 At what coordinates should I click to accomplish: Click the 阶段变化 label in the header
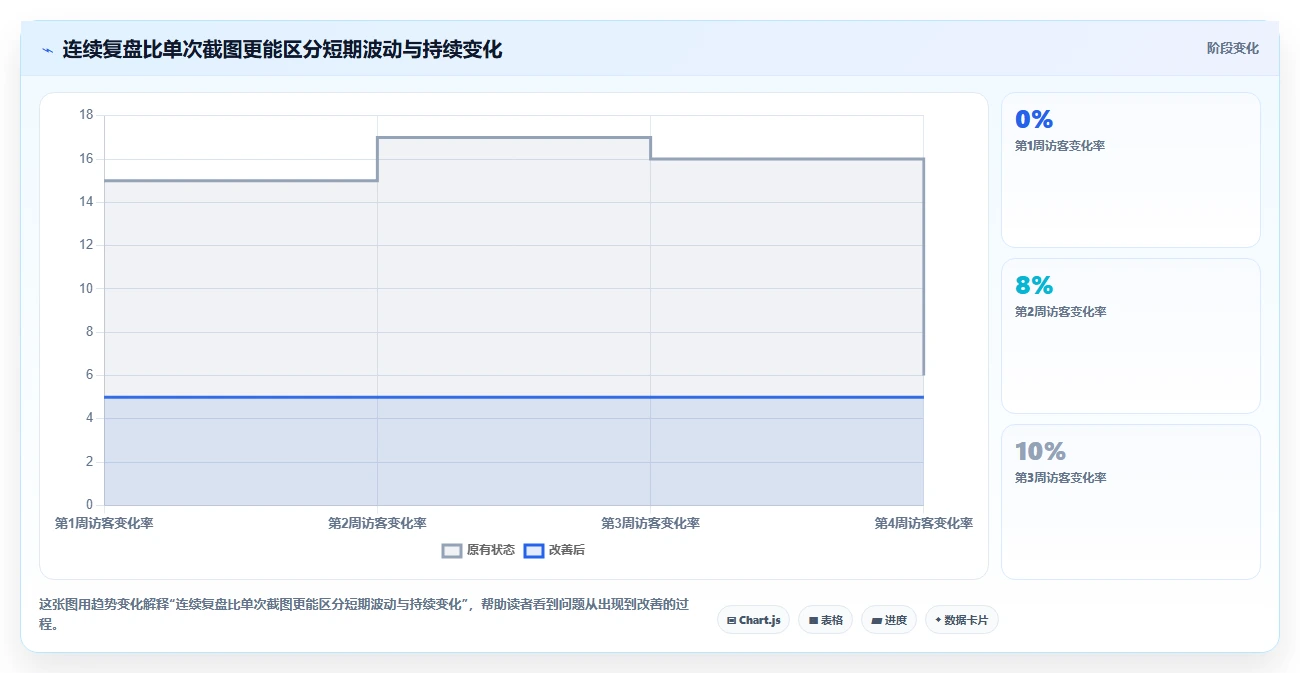click(1232, 48)
